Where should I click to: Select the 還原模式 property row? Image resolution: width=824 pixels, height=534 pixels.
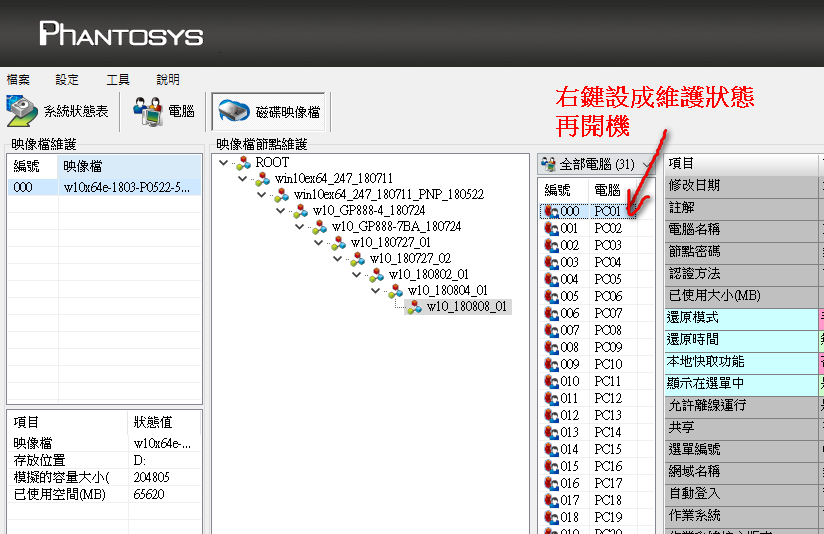(741, 317)
